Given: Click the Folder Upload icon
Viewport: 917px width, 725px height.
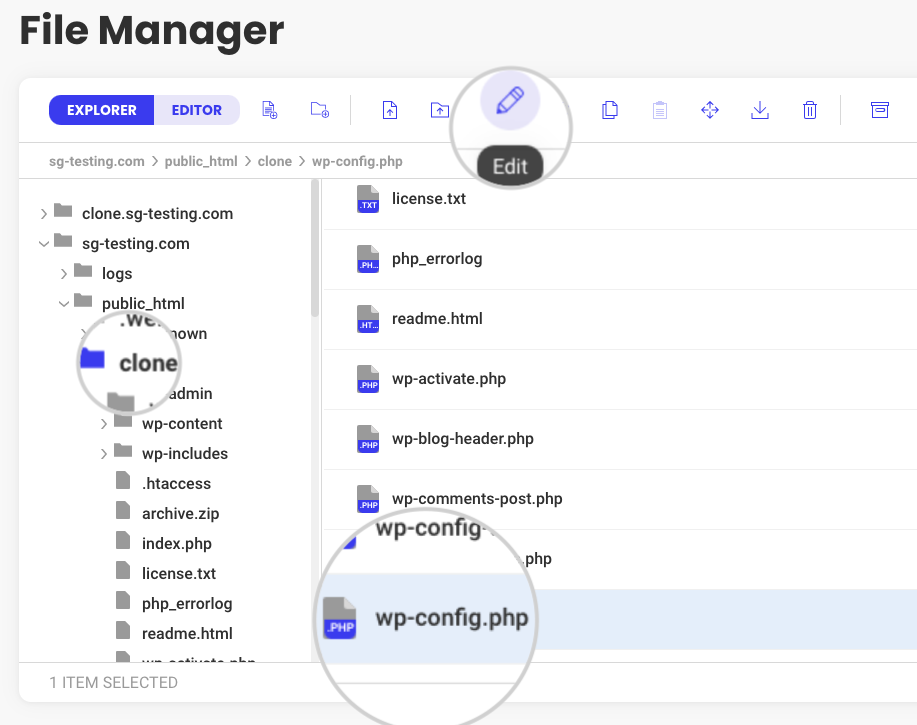Looking at the screenshot, I should point(440,110).
